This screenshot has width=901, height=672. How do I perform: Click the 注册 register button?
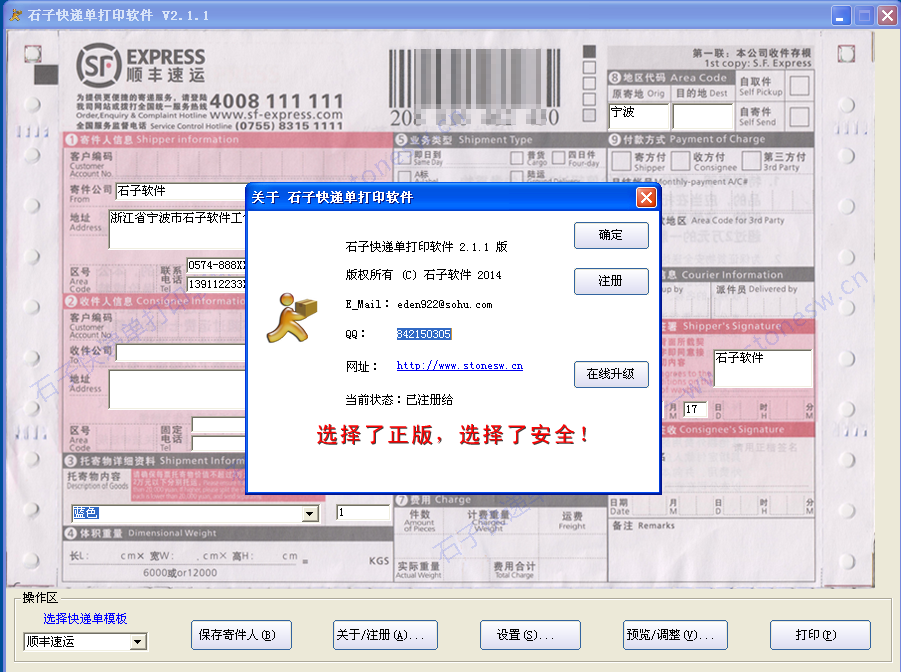point(611,281)
